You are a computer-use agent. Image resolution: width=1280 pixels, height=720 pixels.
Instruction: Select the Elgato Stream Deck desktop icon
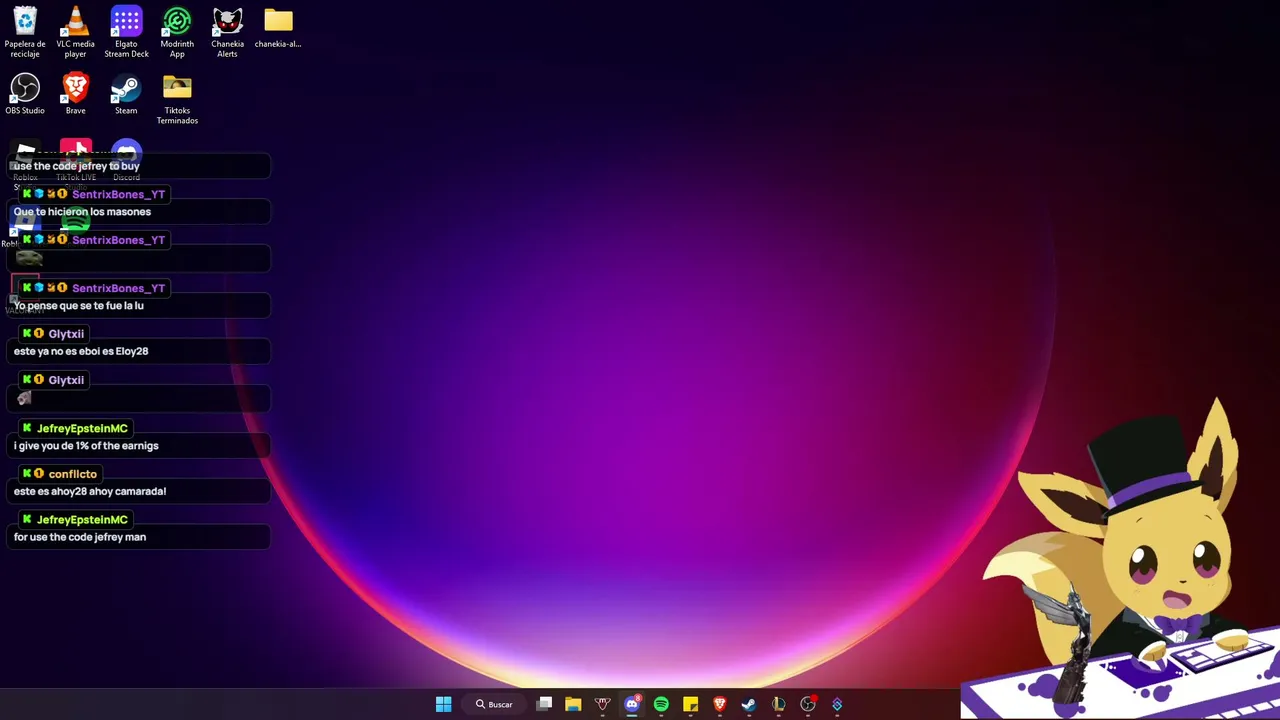click(x=126, y=32)
